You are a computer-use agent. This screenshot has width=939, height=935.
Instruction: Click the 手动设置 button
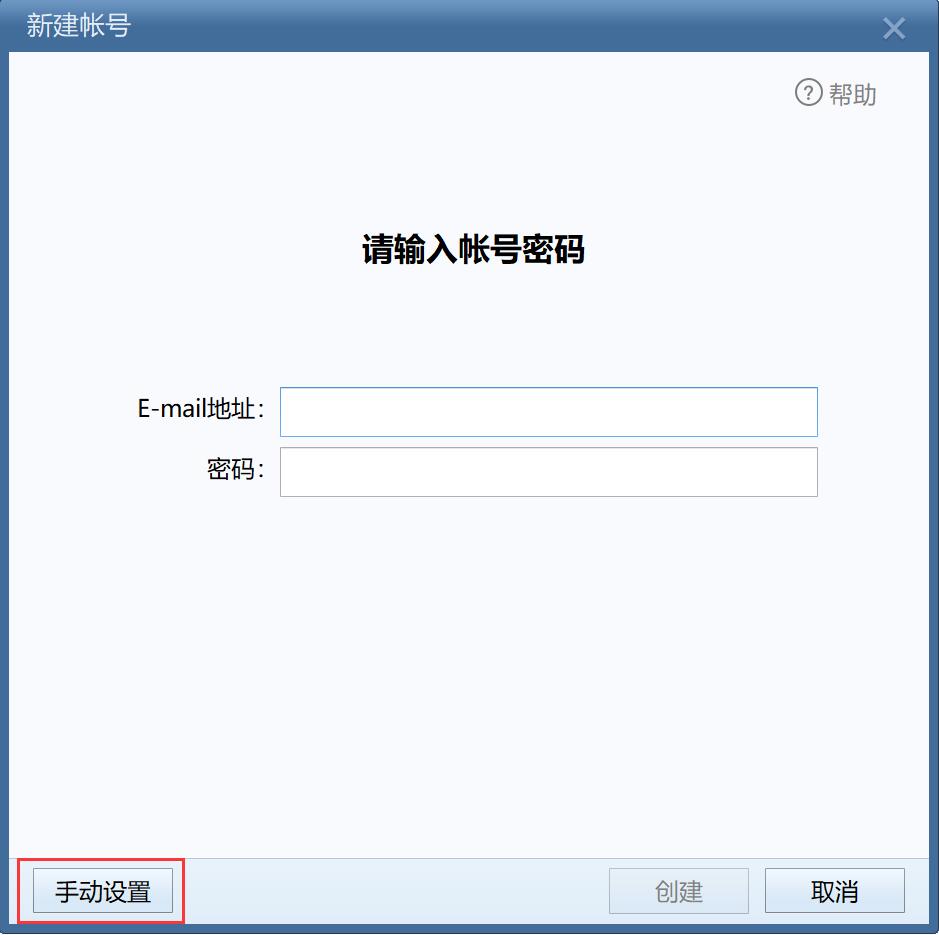pos(103,891)
